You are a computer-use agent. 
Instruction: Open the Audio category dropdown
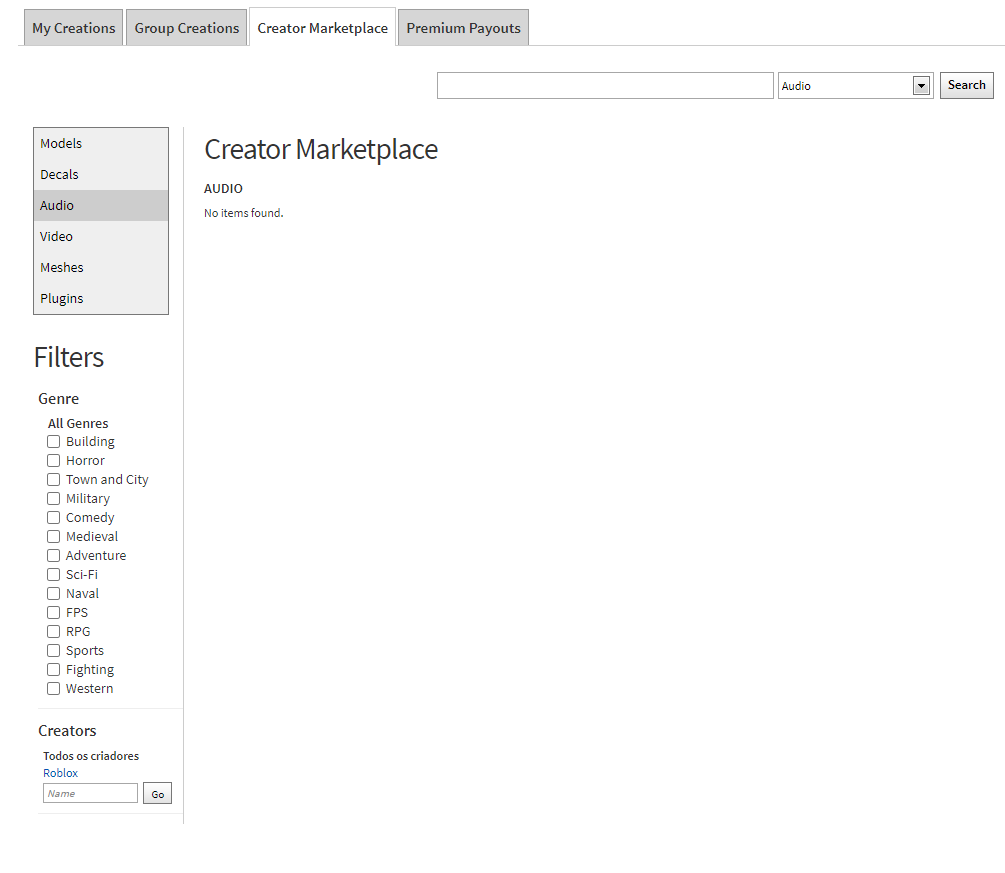click(856, 85)
